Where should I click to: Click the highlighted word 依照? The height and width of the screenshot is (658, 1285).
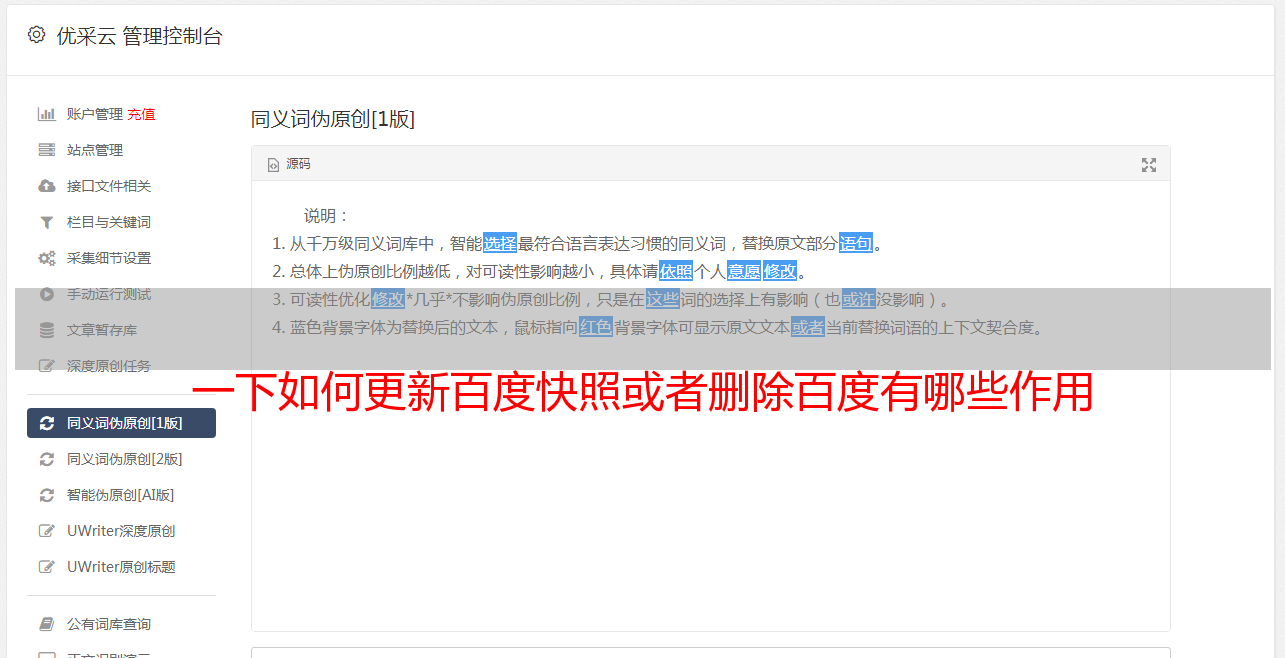coord(676,271)
